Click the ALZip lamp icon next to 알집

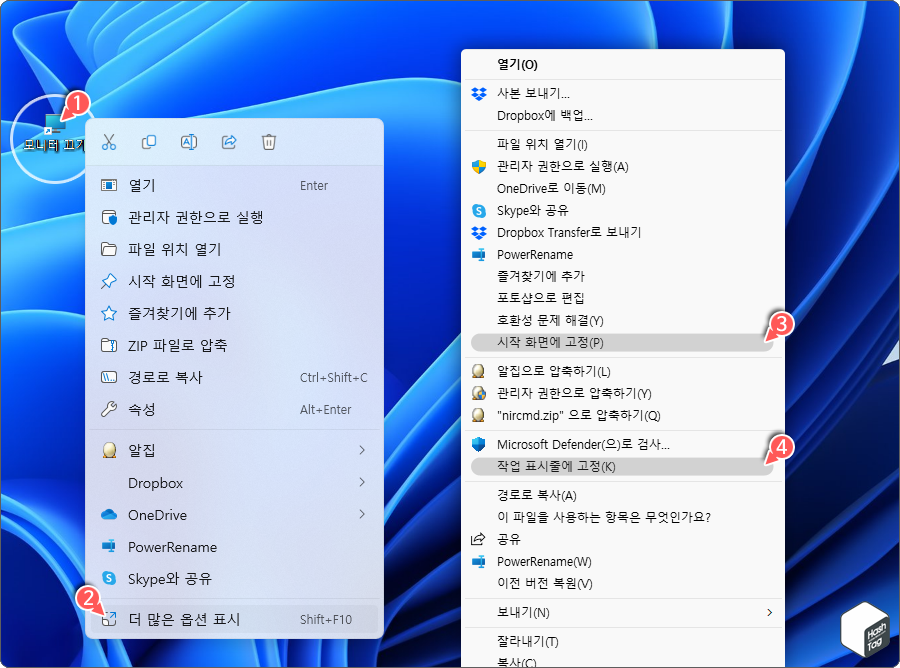(111, 450)
